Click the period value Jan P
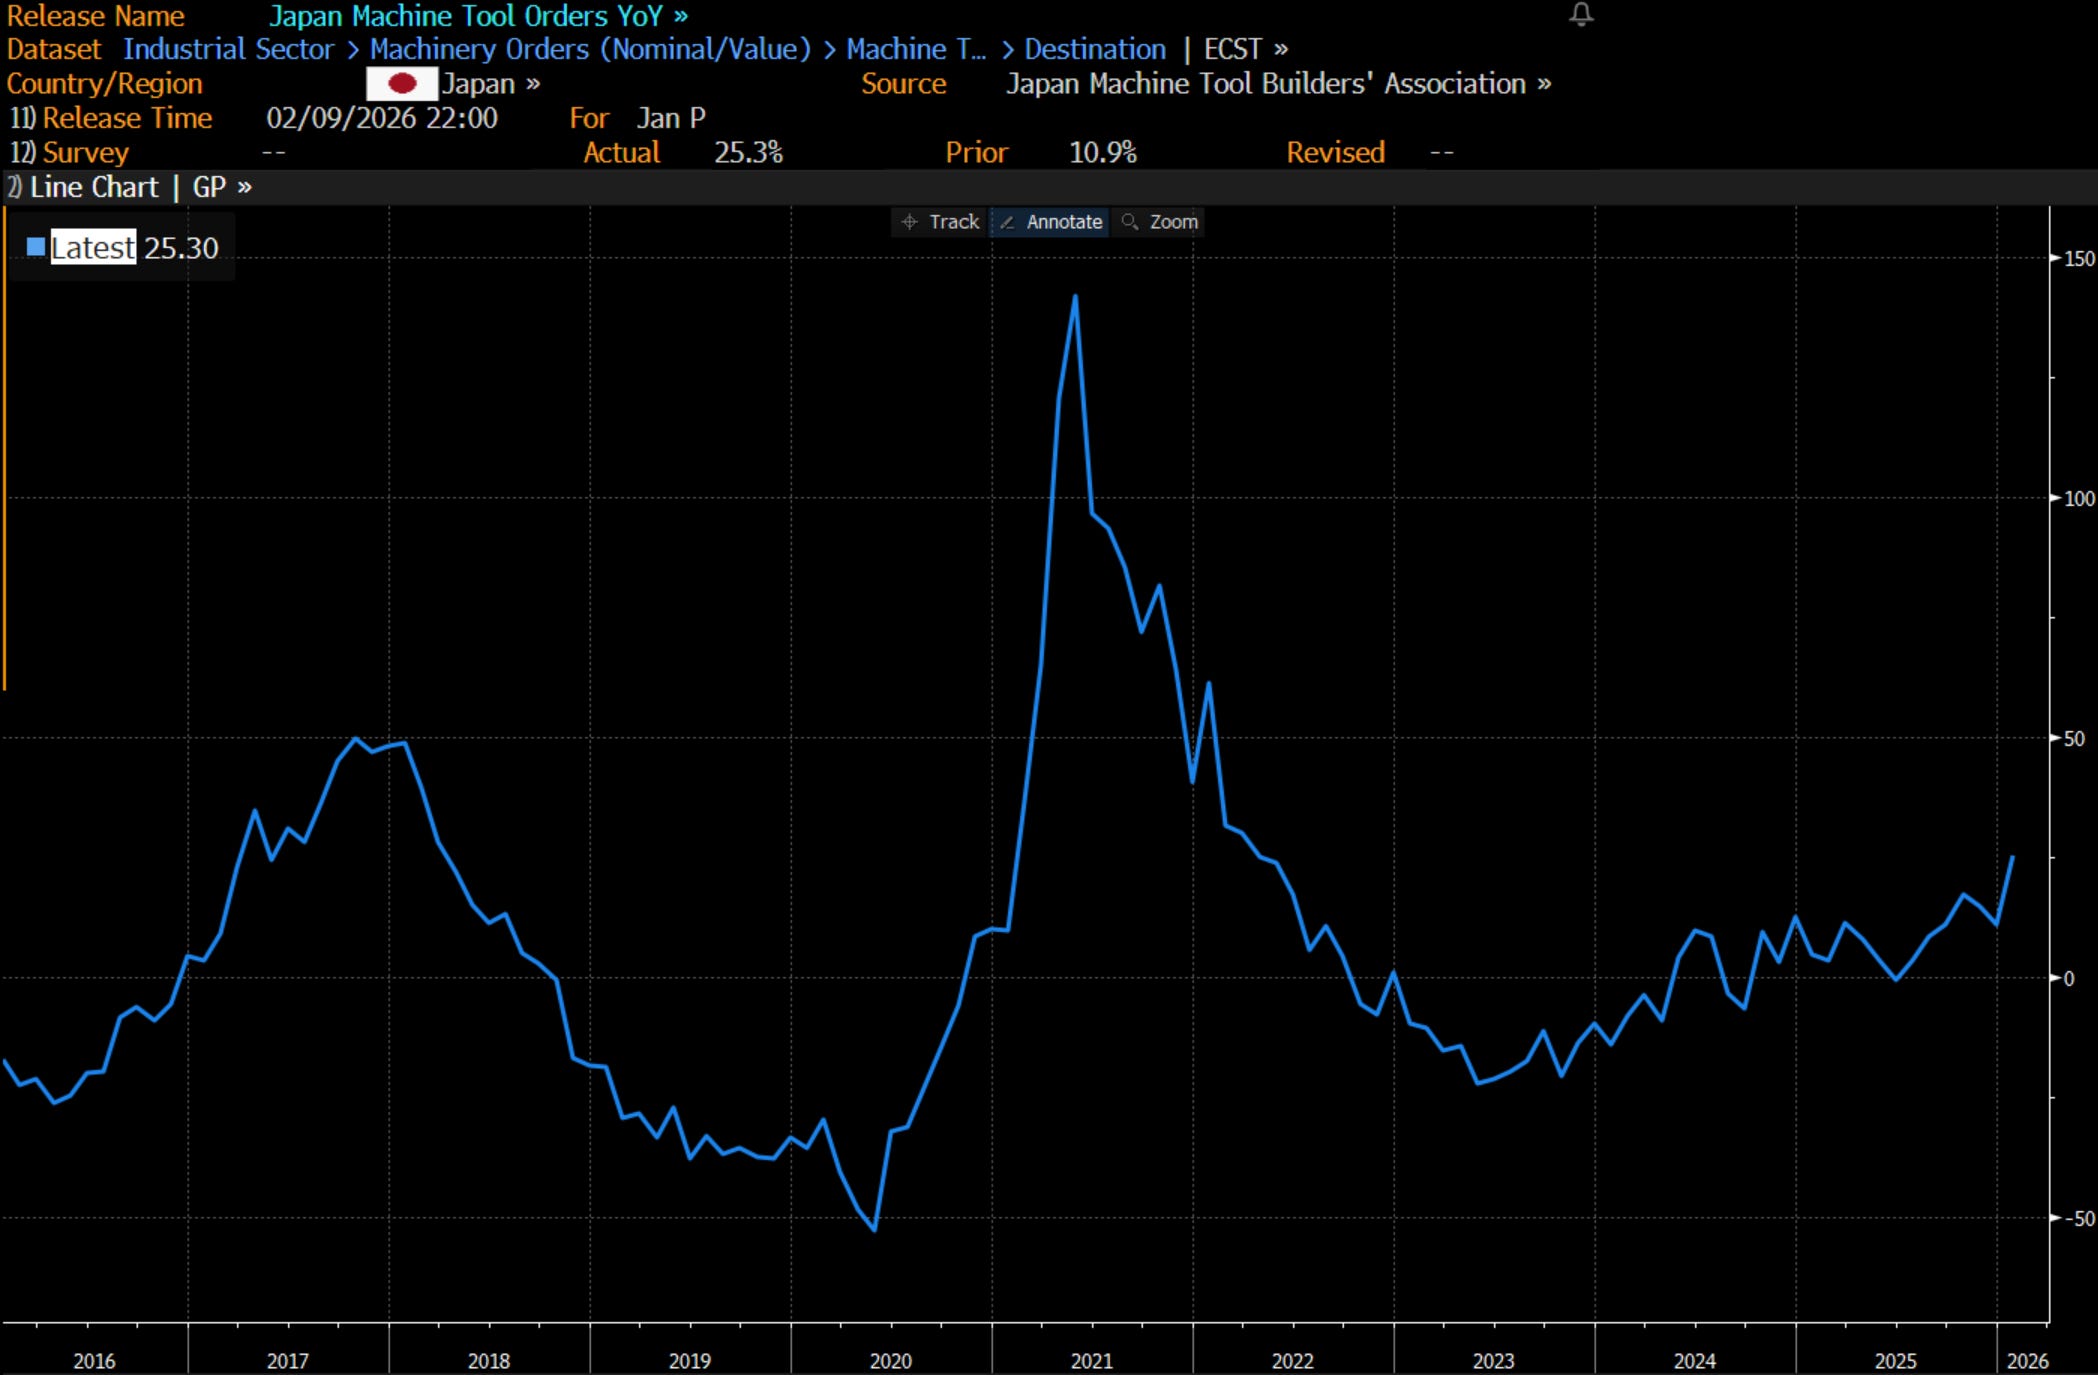The height and width of the screenshot is (1375, 2098). [671, 118]
